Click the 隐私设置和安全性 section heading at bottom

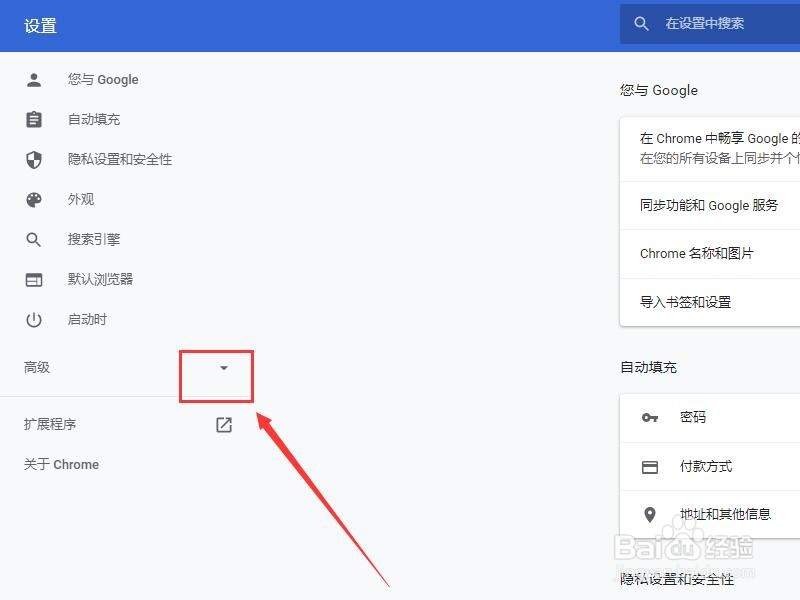[x=677, y=579]
